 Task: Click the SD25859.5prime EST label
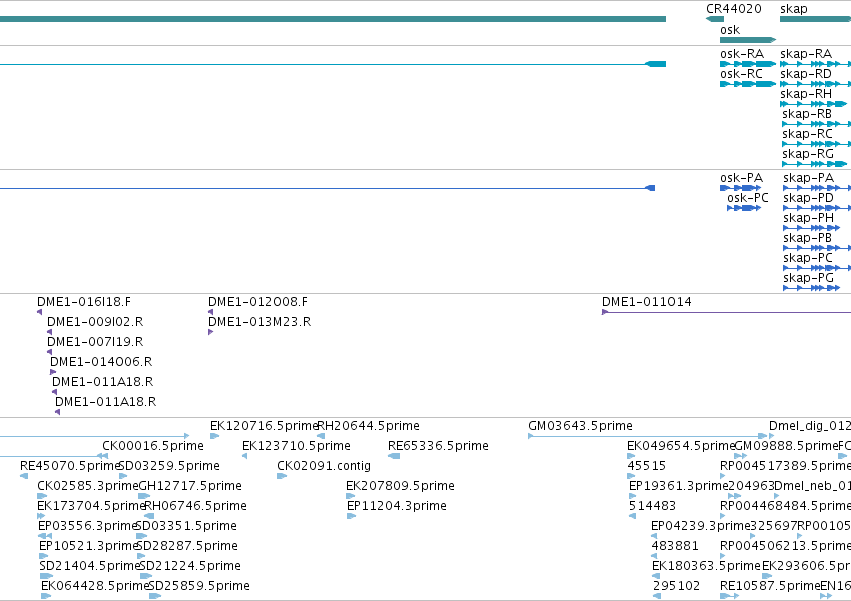click(x=199, y=586)
